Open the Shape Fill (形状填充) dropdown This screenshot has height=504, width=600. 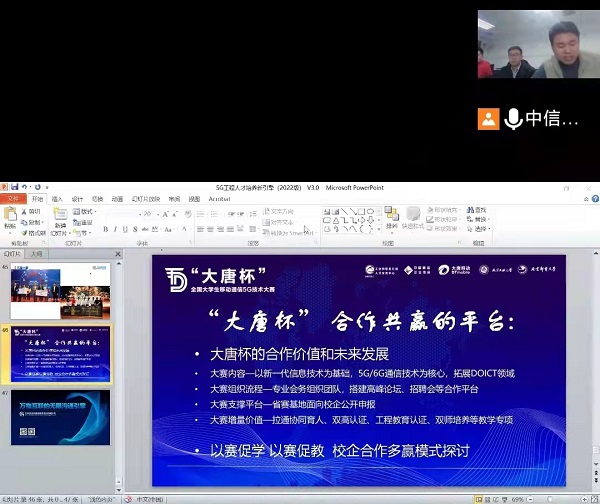[440, 211]
